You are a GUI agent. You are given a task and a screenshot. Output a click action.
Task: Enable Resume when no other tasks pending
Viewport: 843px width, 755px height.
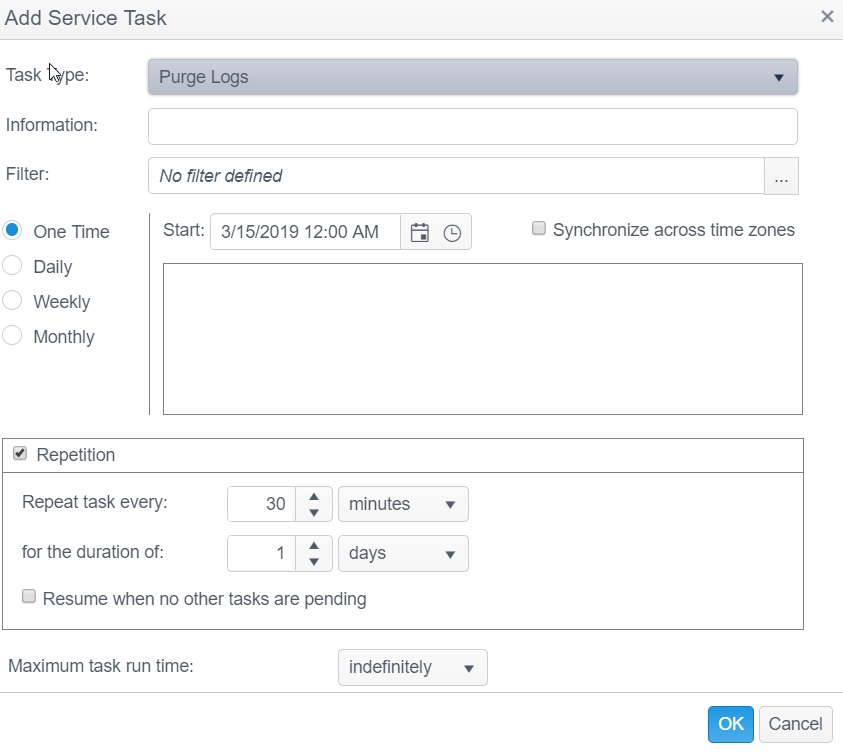coord(30,597)
